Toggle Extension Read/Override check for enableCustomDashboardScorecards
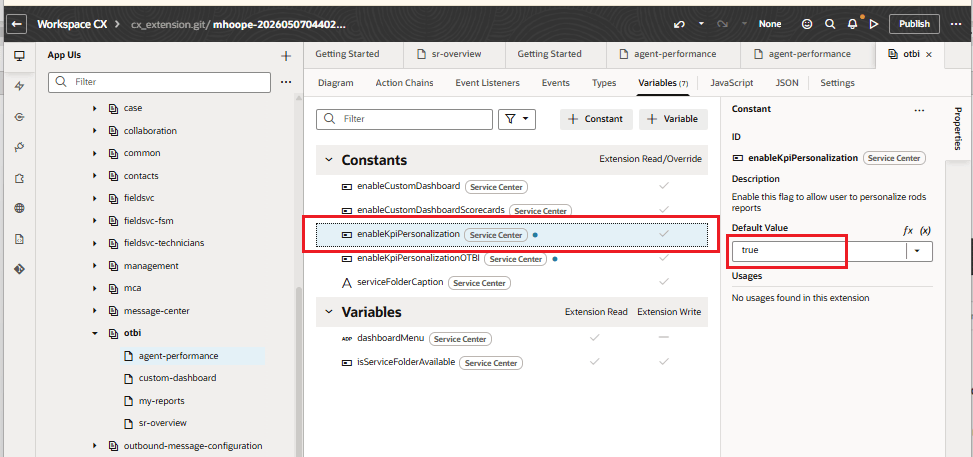973x457 pixels. pos(664,209)
